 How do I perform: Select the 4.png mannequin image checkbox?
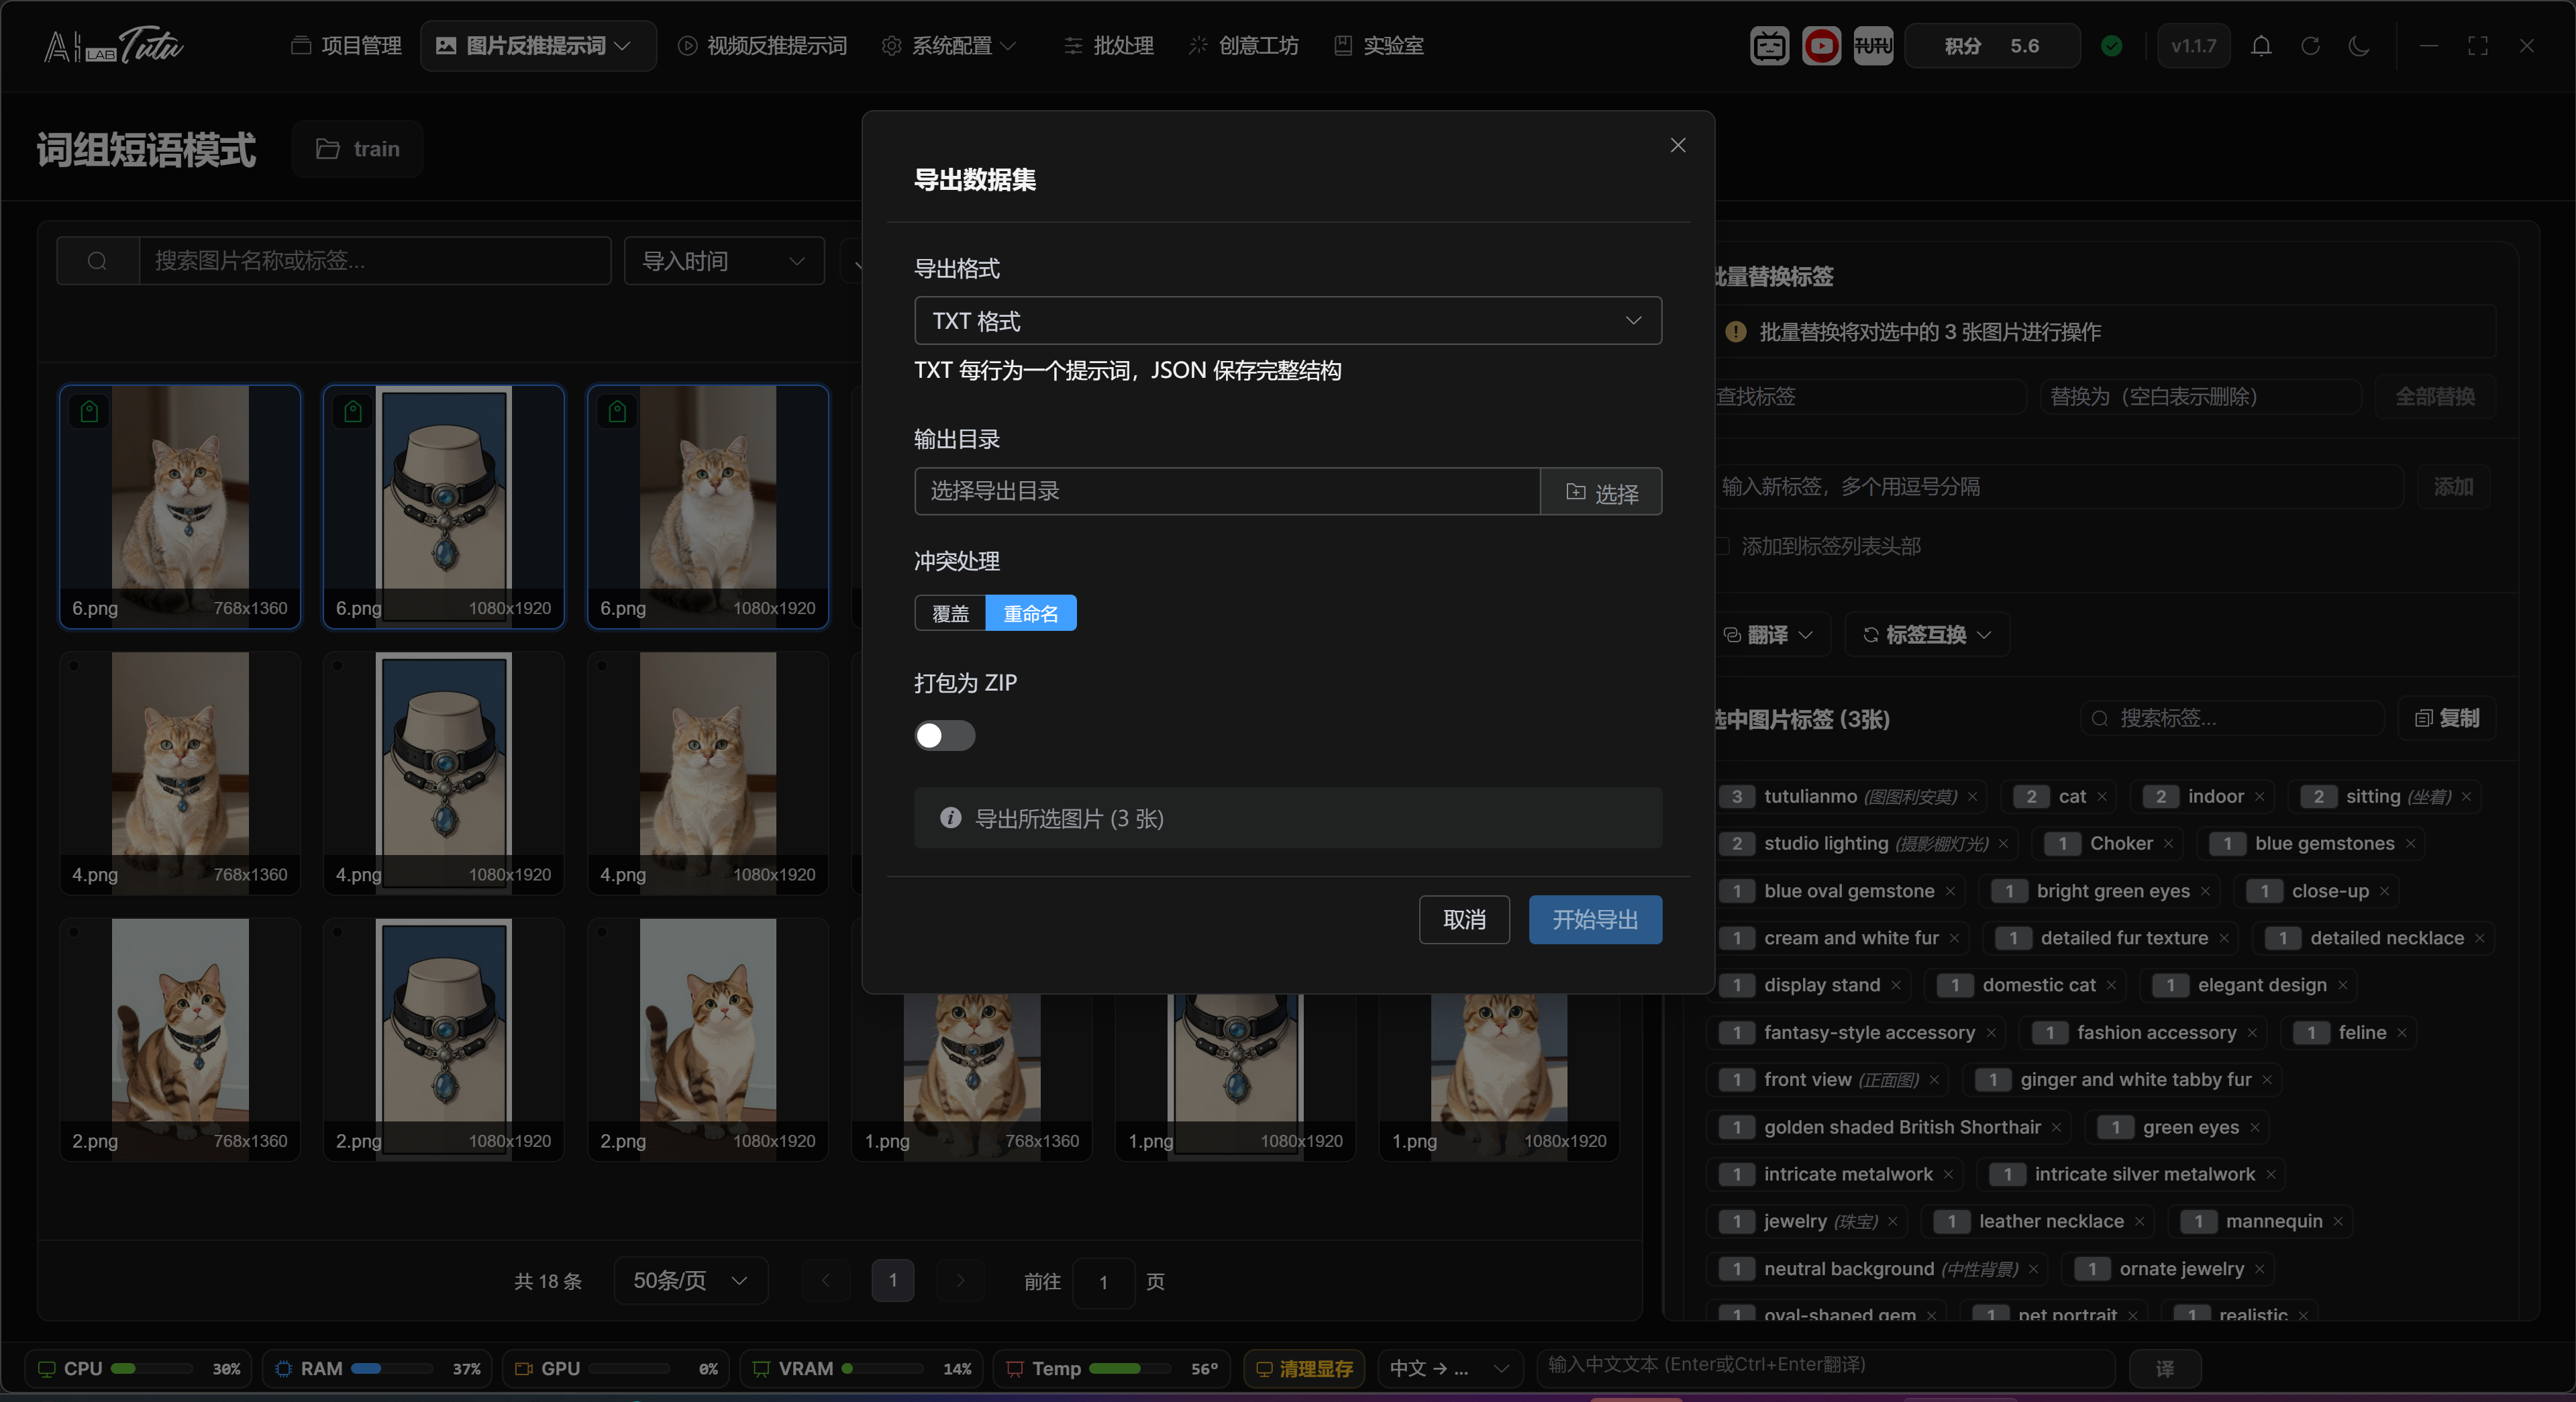tap(338, 666)
